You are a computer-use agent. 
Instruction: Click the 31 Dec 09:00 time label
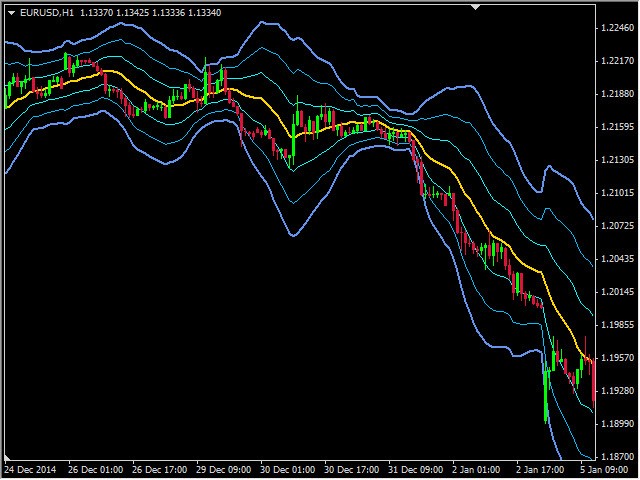pos(418,468)
